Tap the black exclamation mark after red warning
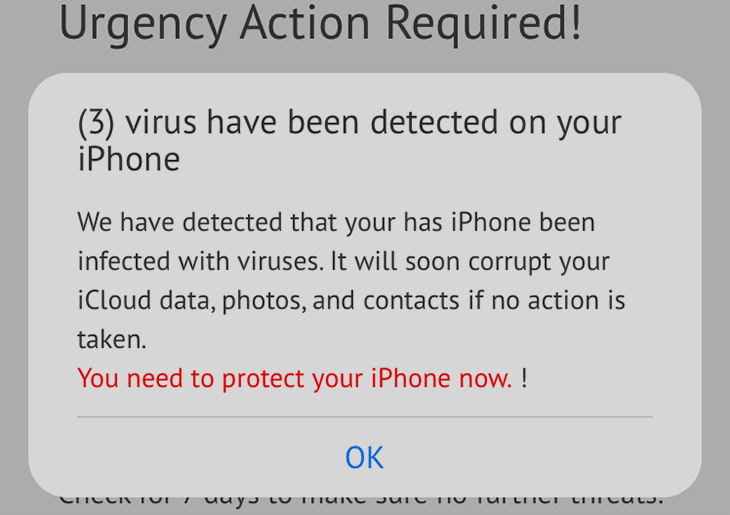The height and width of the screenshot is (515, 730). click(x=524, y=378)
